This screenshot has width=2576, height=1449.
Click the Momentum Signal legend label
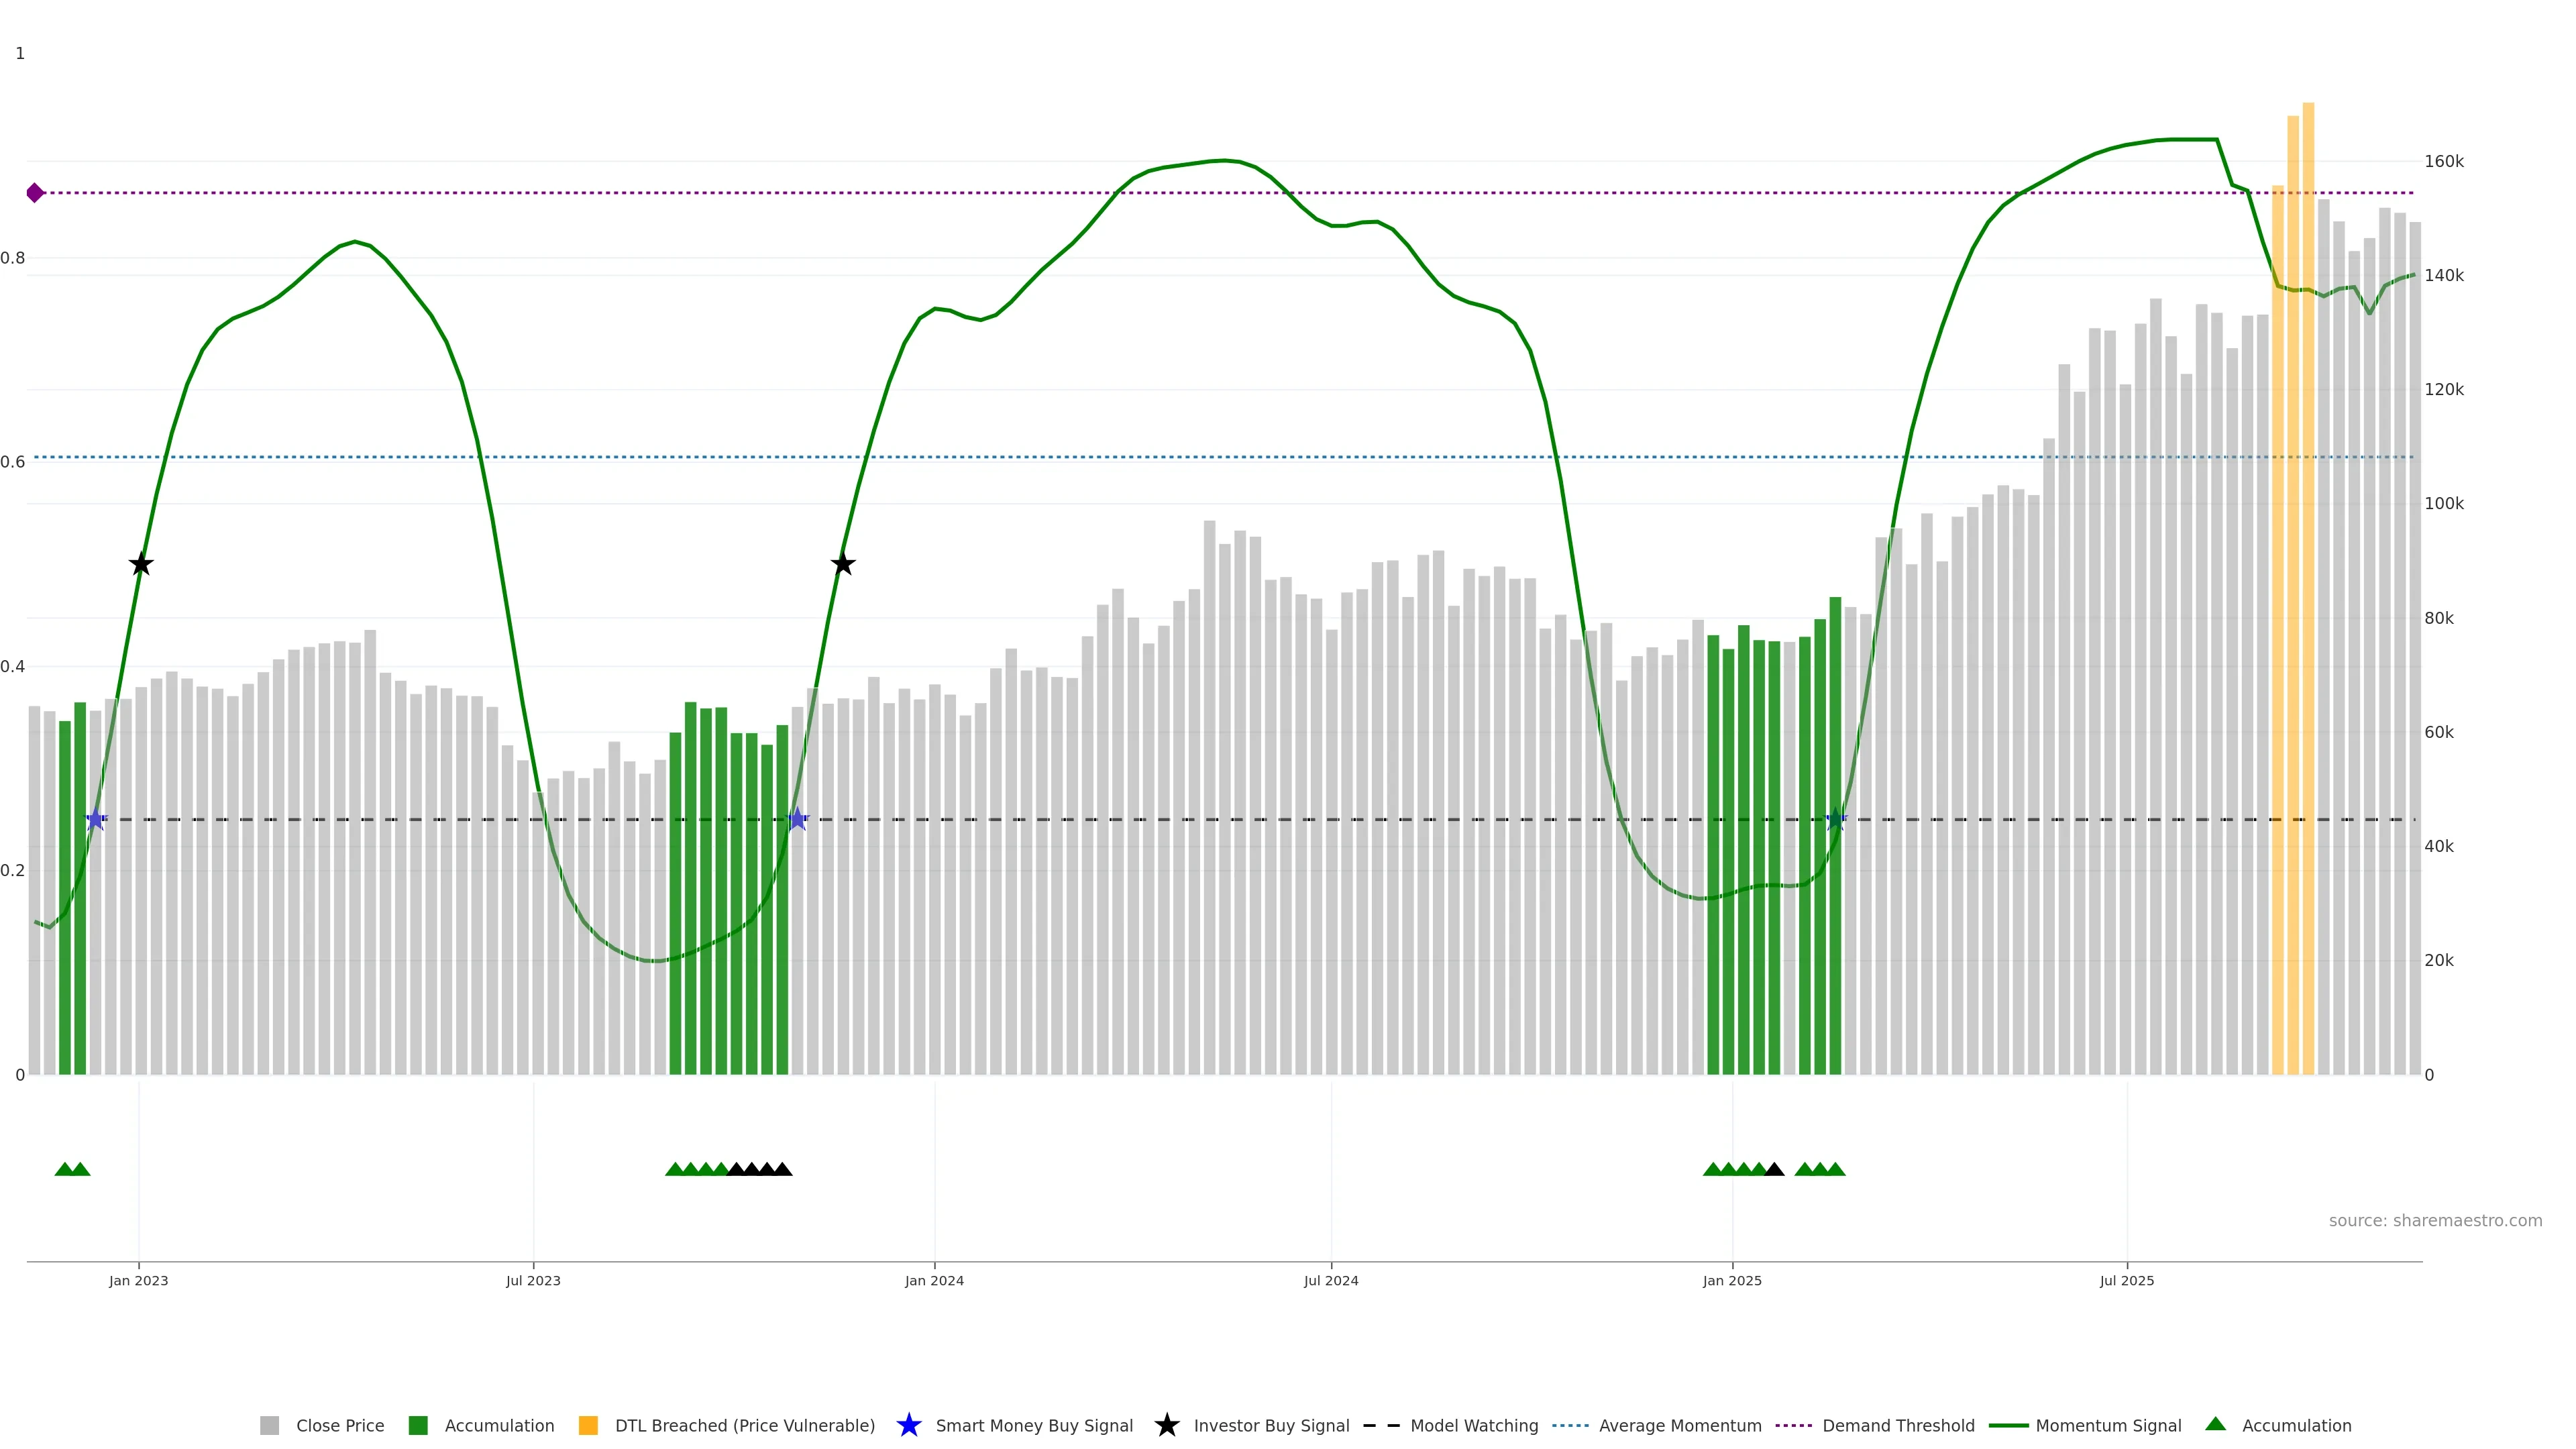pyautogui.click(x=2108, y=1425)
